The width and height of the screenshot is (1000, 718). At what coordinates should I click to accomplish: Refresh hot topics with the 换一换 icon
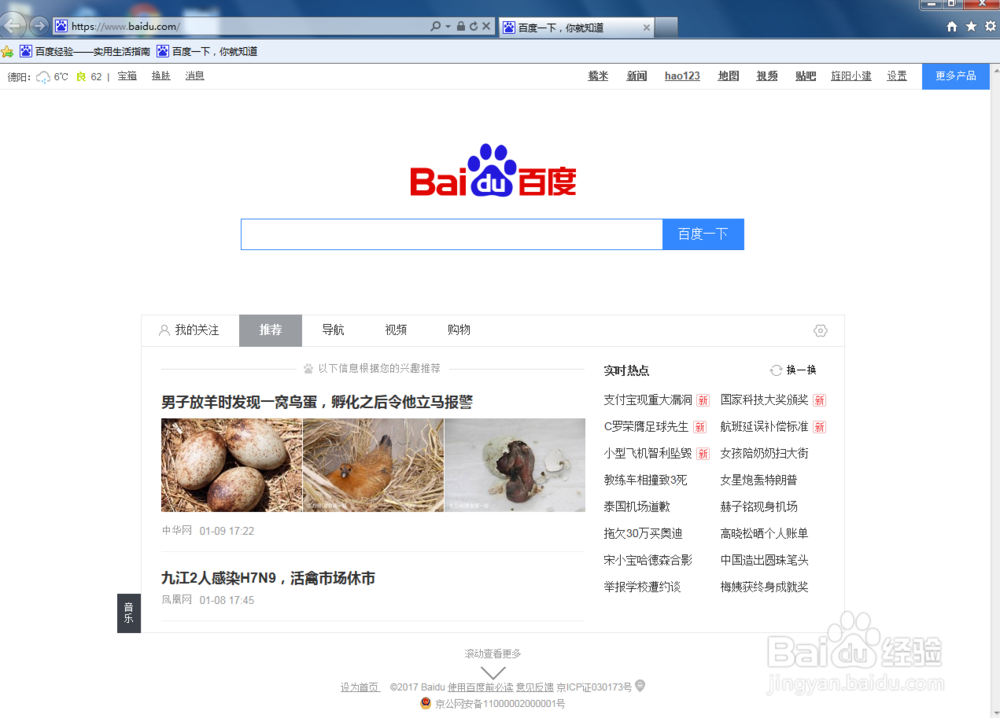[777, 369]
